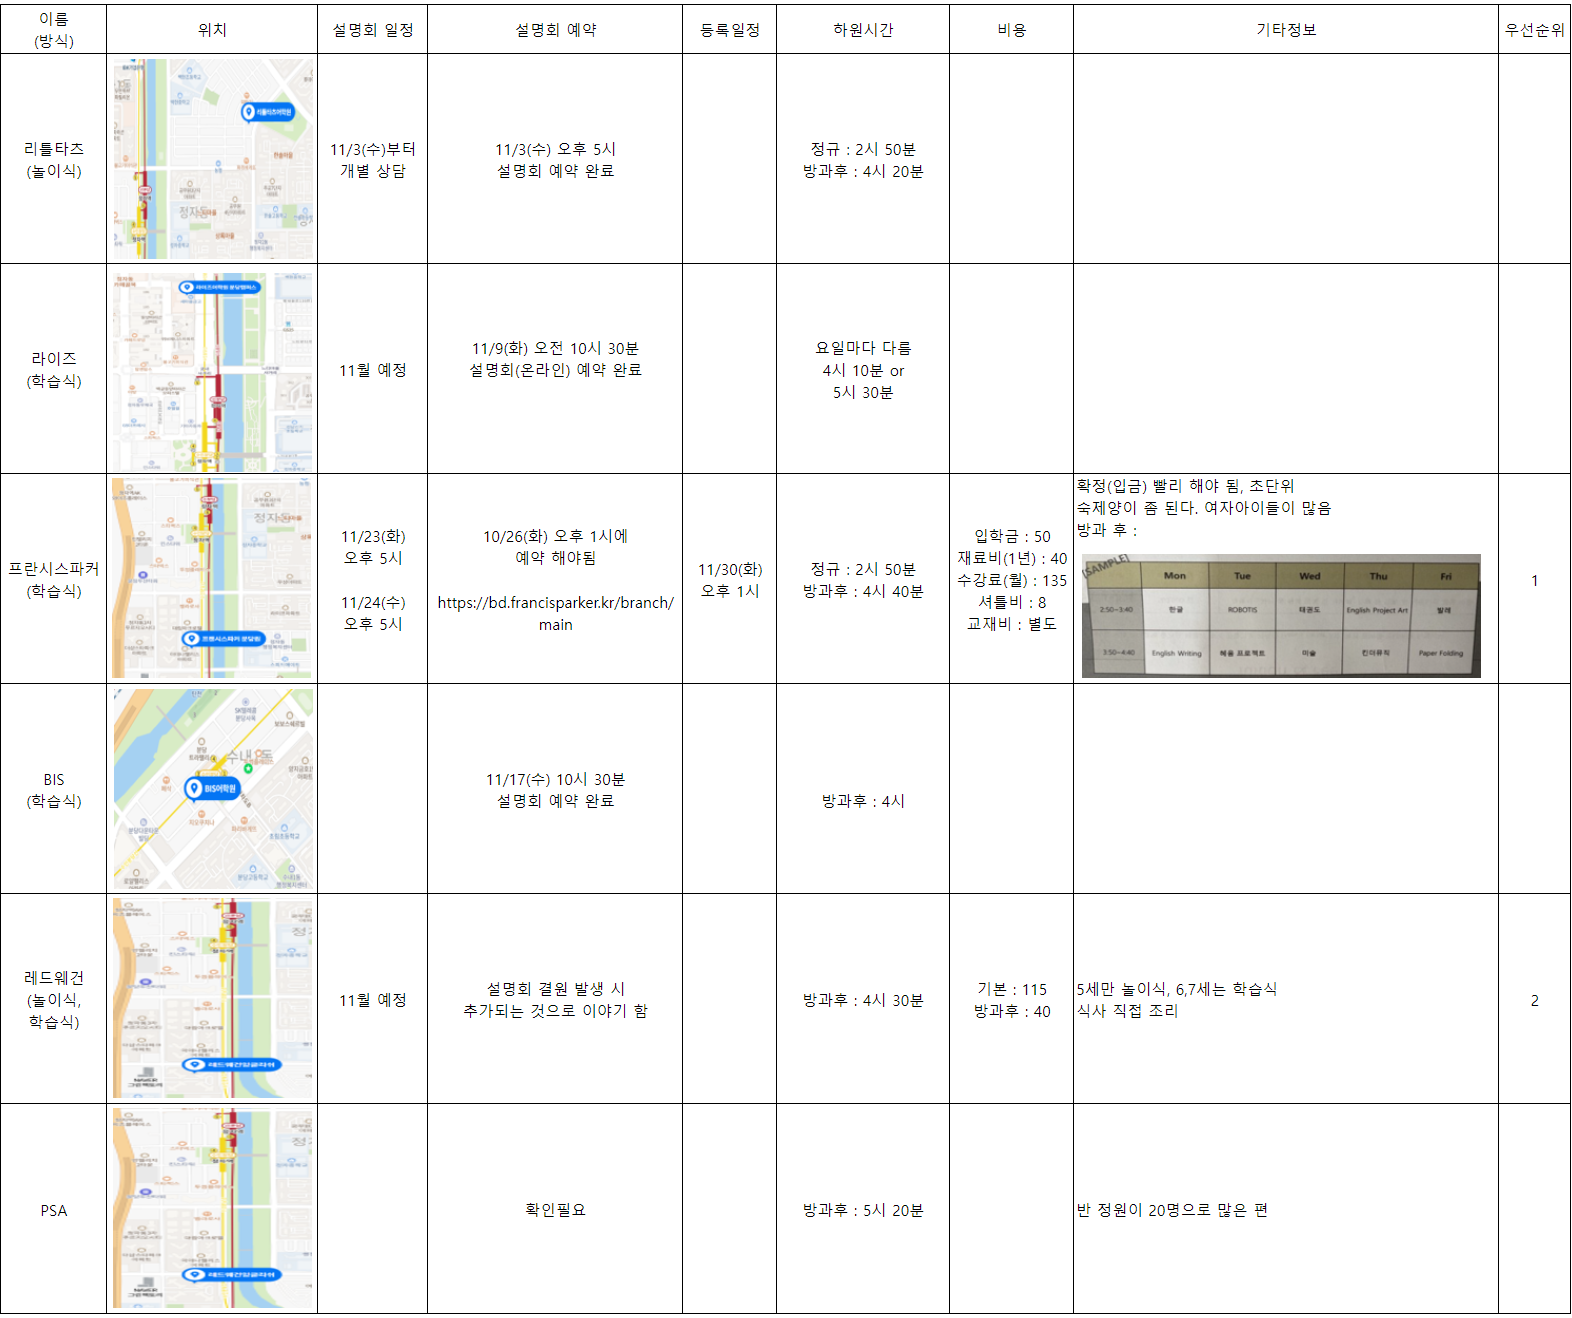Select the 레드웨건 name cell

pos(53,999)
